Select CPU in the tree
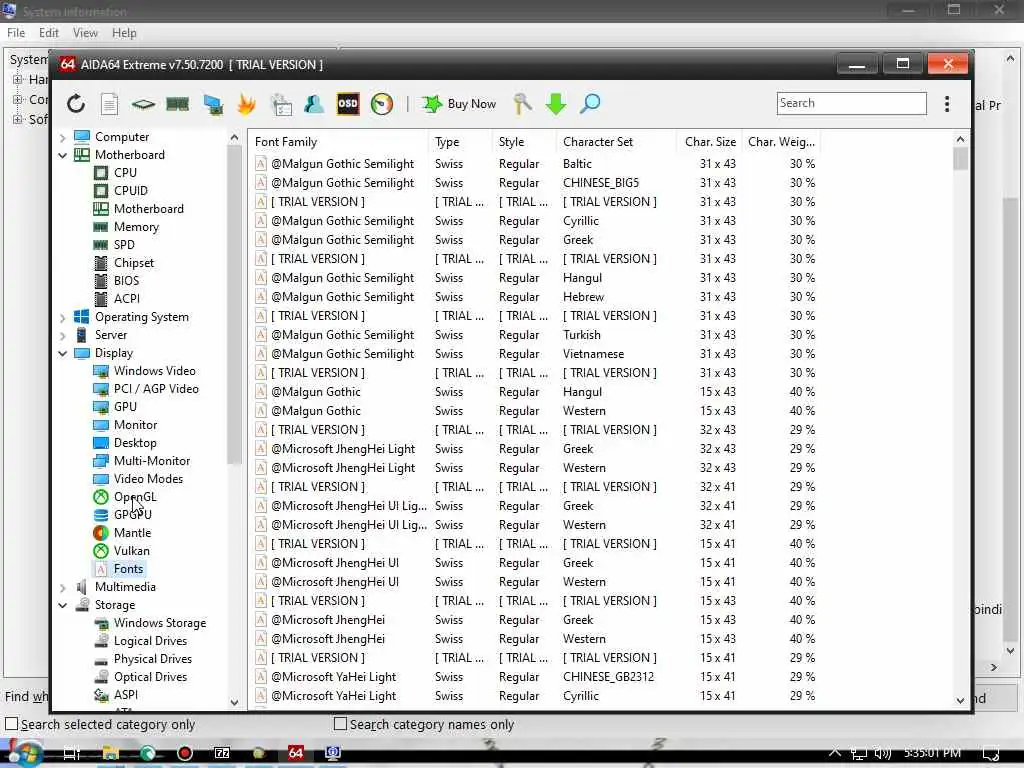 click(x=125, y=172)
